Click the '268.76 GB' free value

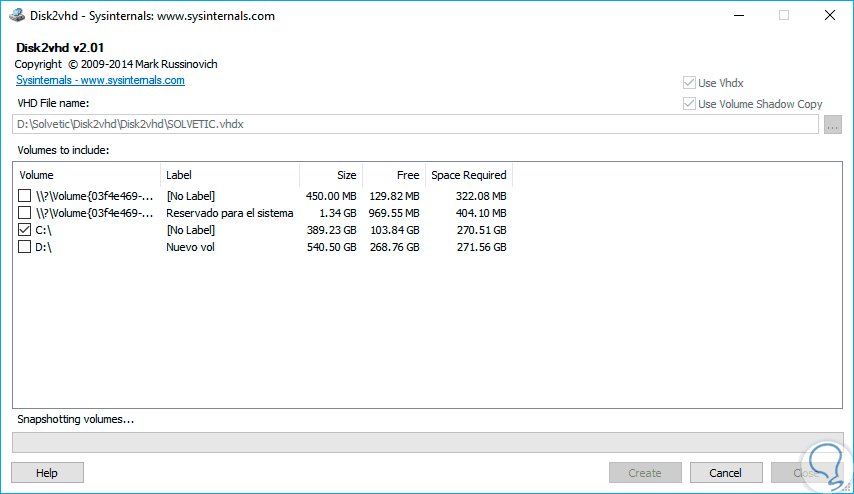pos(395,247)
